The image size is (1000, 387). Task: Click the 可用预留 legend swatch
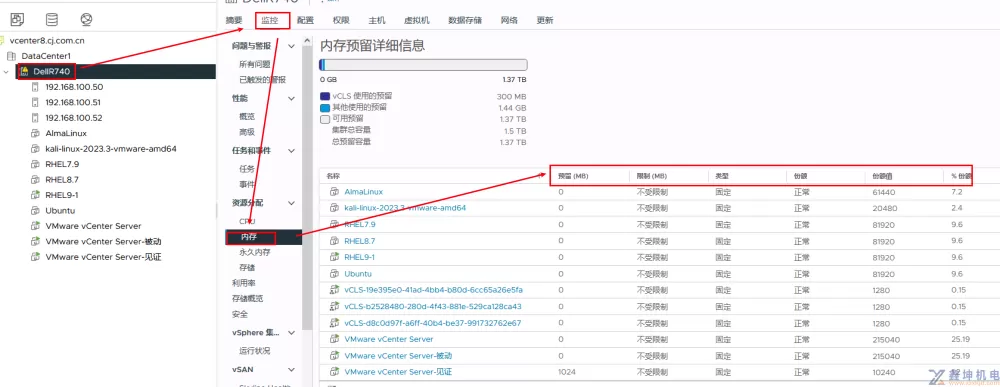tap(325, 119)
